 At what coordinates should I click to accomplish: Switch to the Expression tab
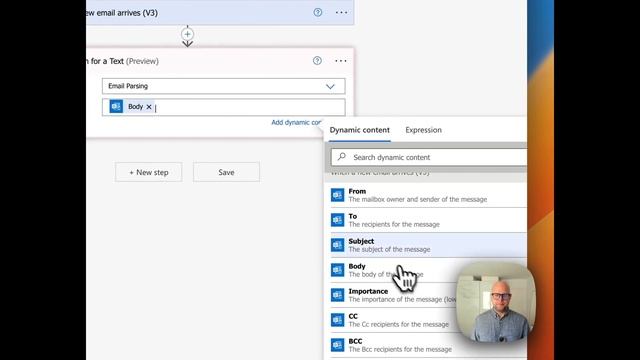[x=423, y=130]
